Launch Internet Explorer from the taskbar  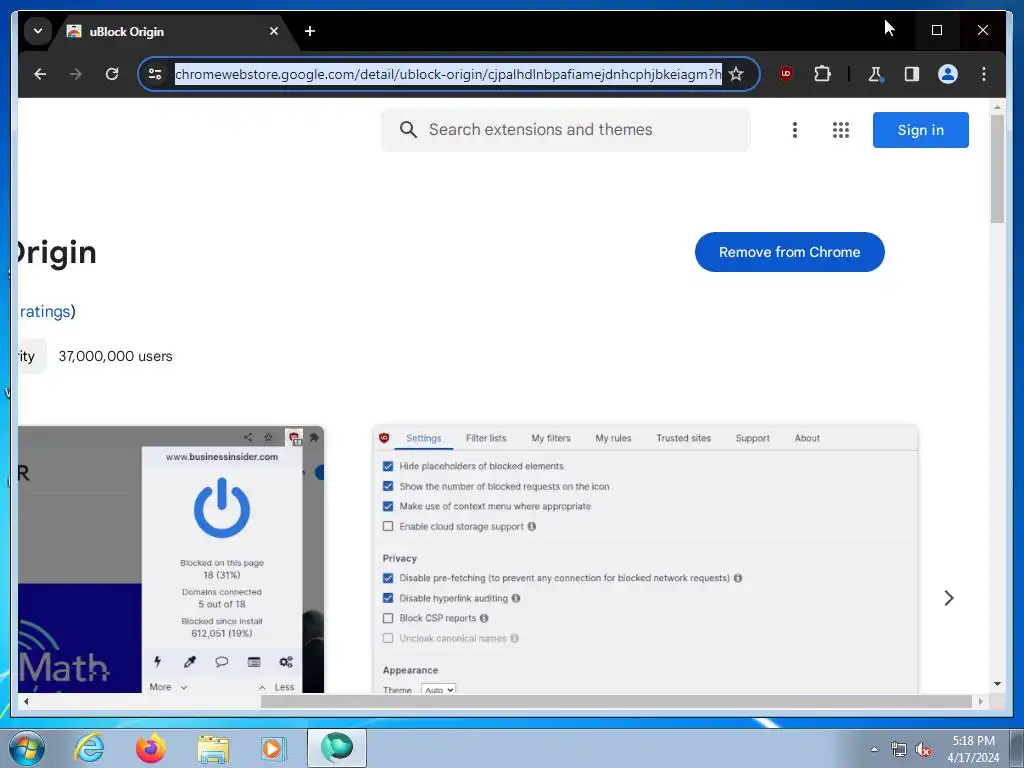[x=89, y=748]
